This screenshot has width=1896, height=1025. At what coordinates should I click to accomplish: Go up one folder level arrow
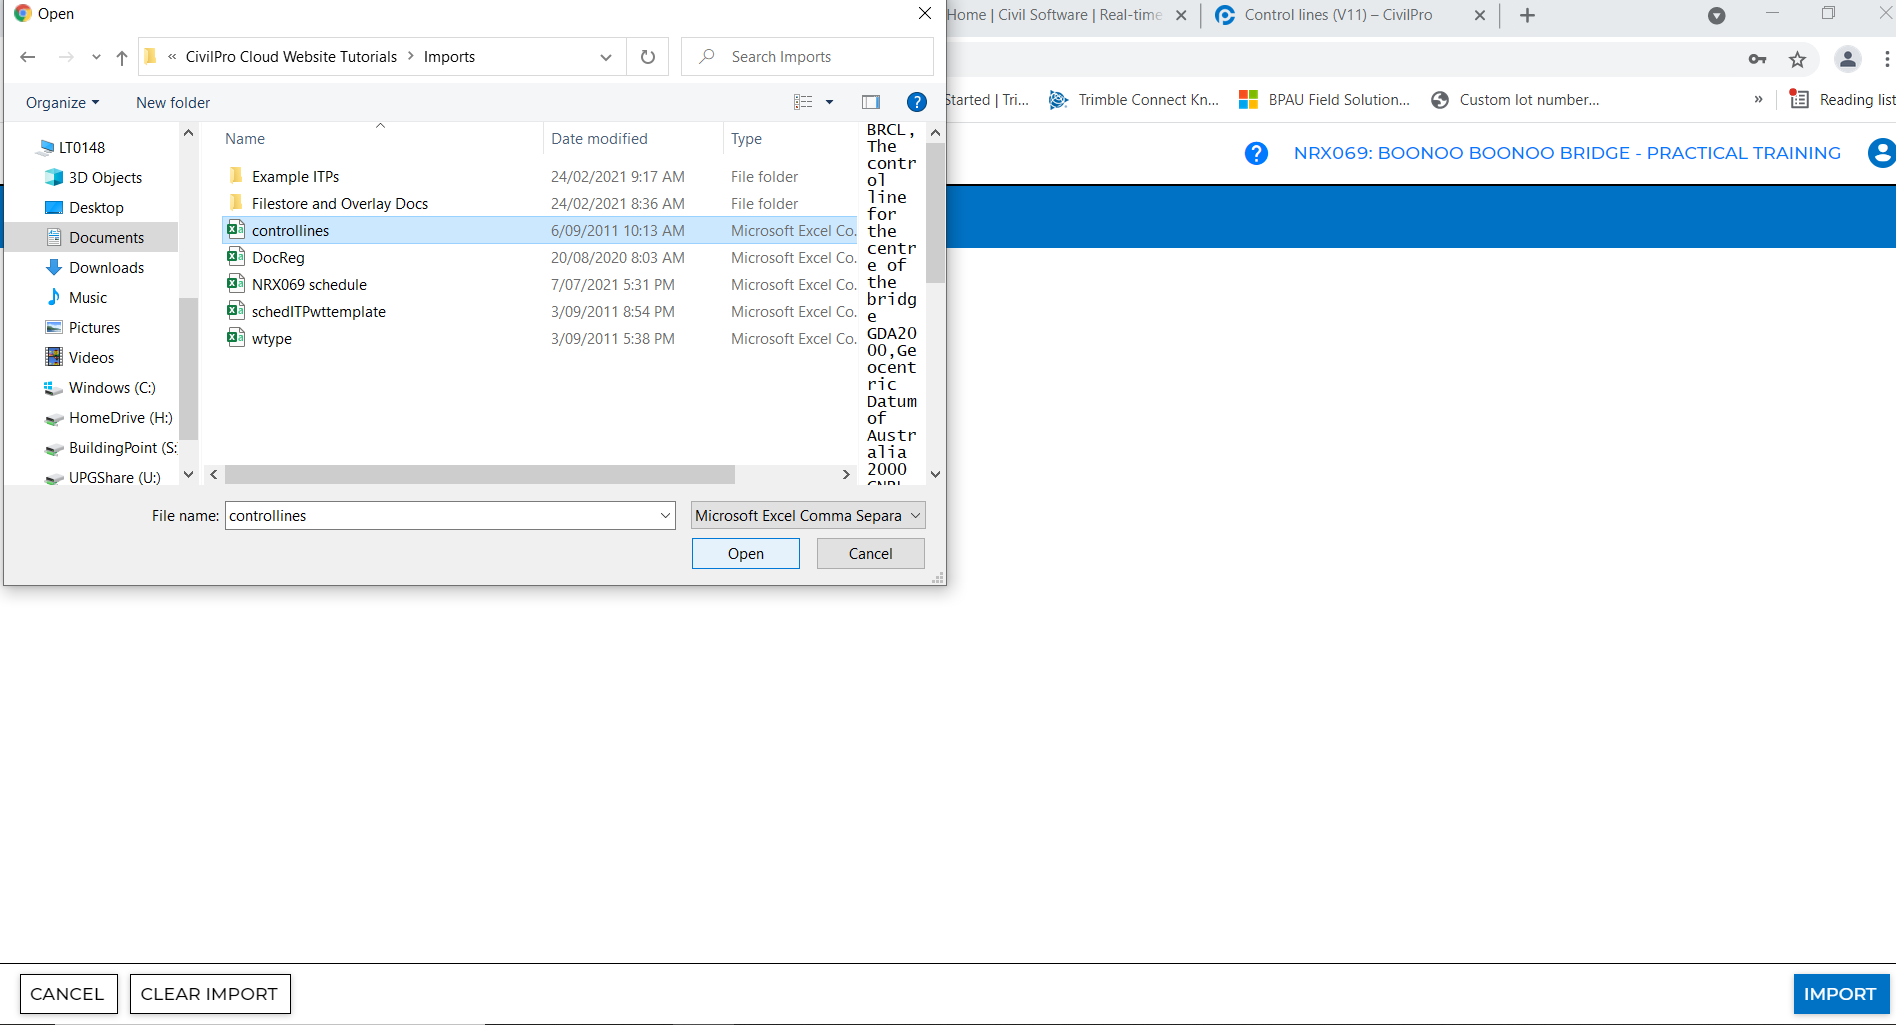tap(122, 57)
